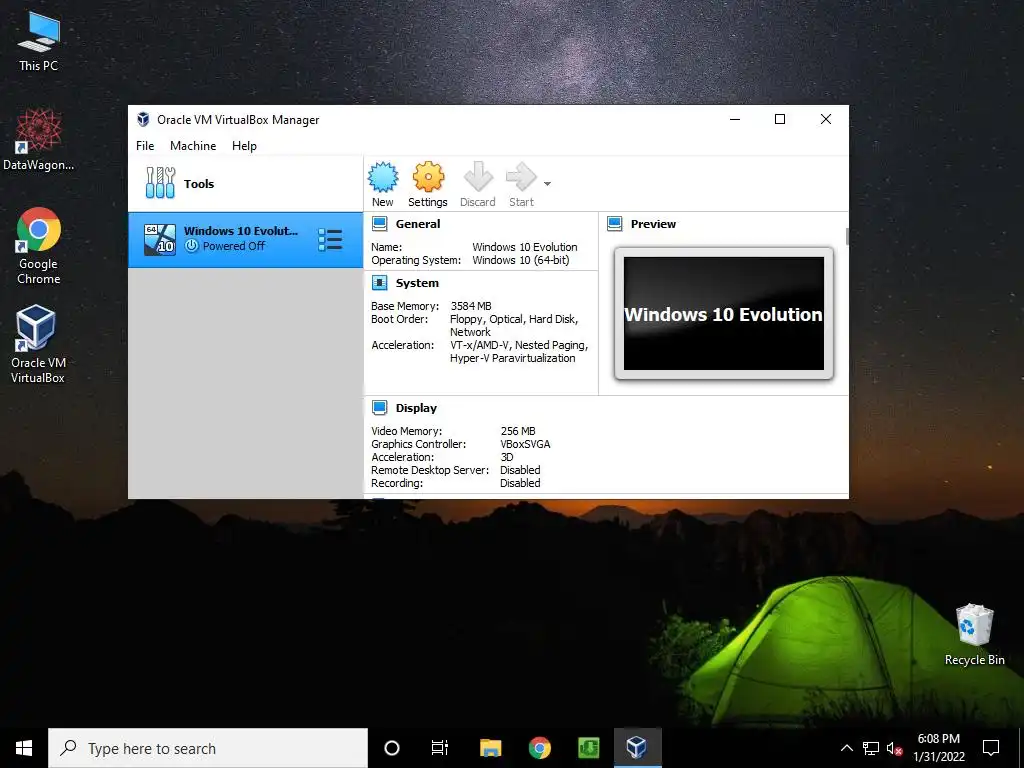Click the Preview section header

pyautogui.click(x=653, y=224)
